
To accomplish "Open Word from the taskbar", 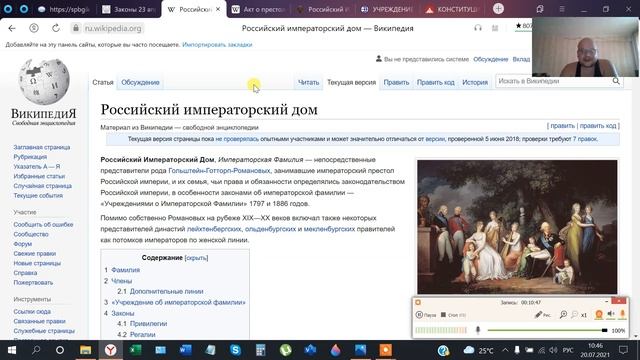I will (185, 350).
